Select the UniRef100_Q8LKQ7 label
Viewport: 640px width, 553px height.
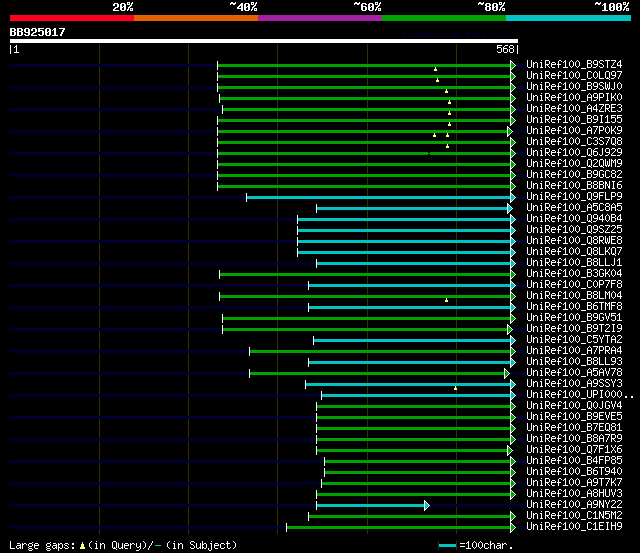pyautogui.click(x=574, y=252)
